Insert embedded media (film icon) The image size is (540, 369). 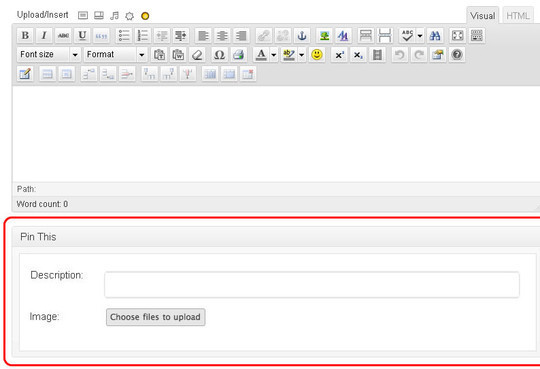click(x=377, y=54)
